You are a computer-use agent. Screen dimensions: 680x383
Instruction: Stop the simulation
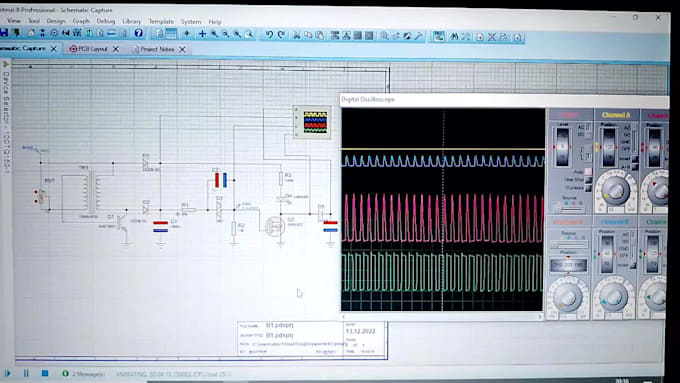point(45,373)
